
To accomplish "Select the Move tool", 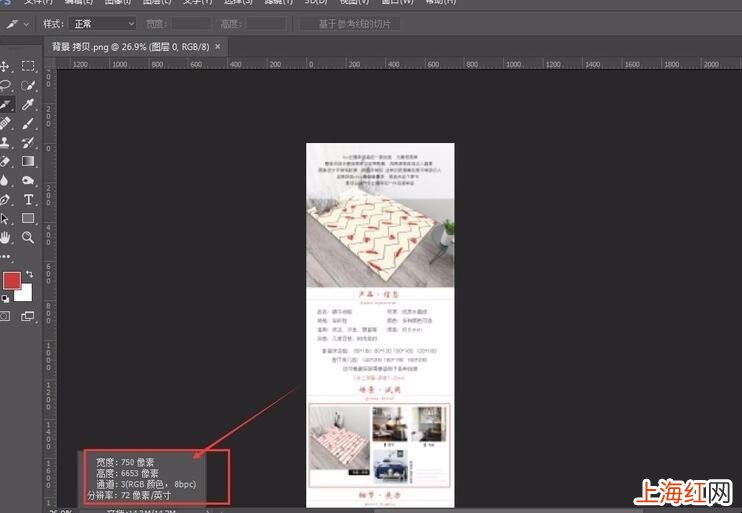I will tap(5, 66).
